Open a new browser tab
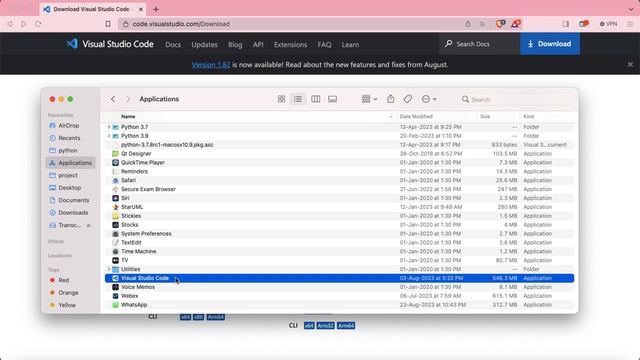This screenshot has width=640, height=360. 156,9
